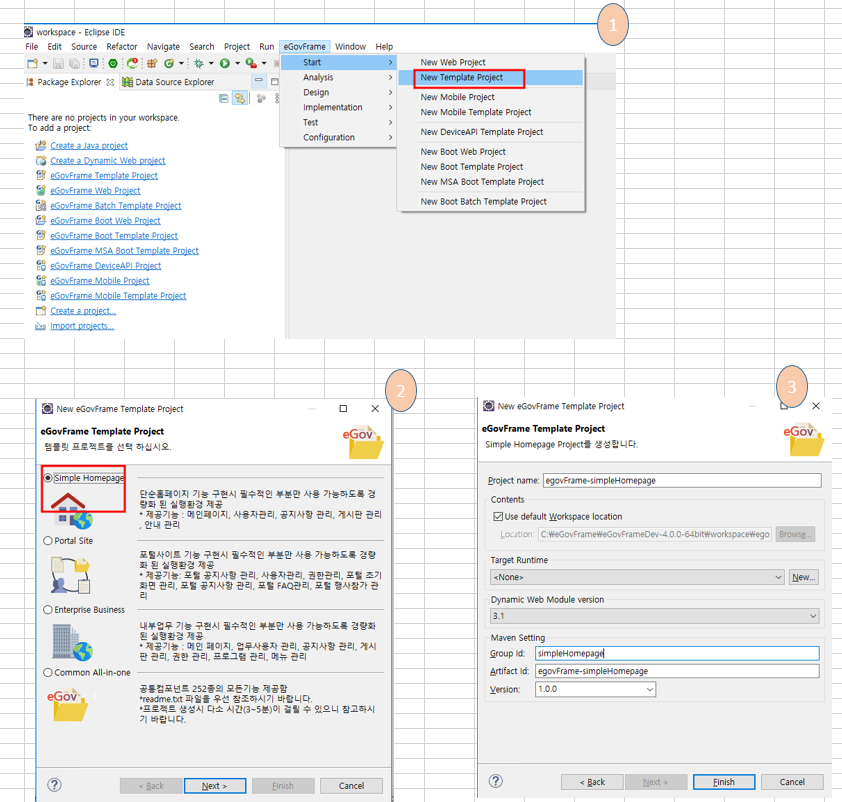Open dropdown arrow next to New wizard icon
This screenshot has width=842, height=802.
tap(45, 63)
